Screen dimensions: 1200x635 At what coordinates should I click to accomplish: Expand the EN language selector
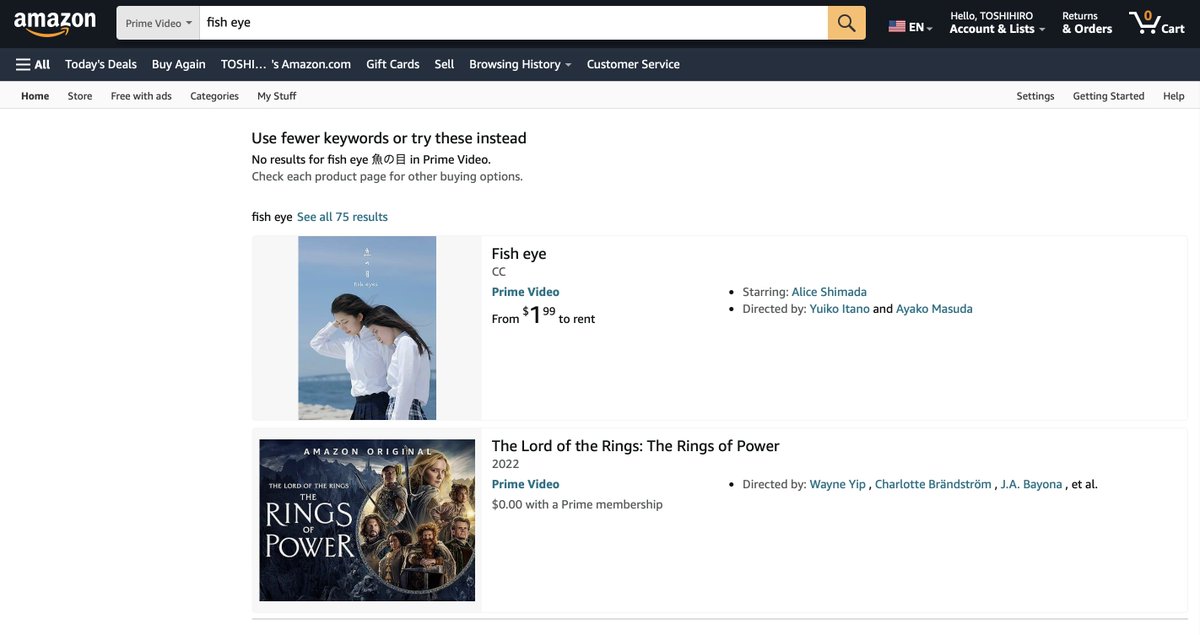(920, 27)
